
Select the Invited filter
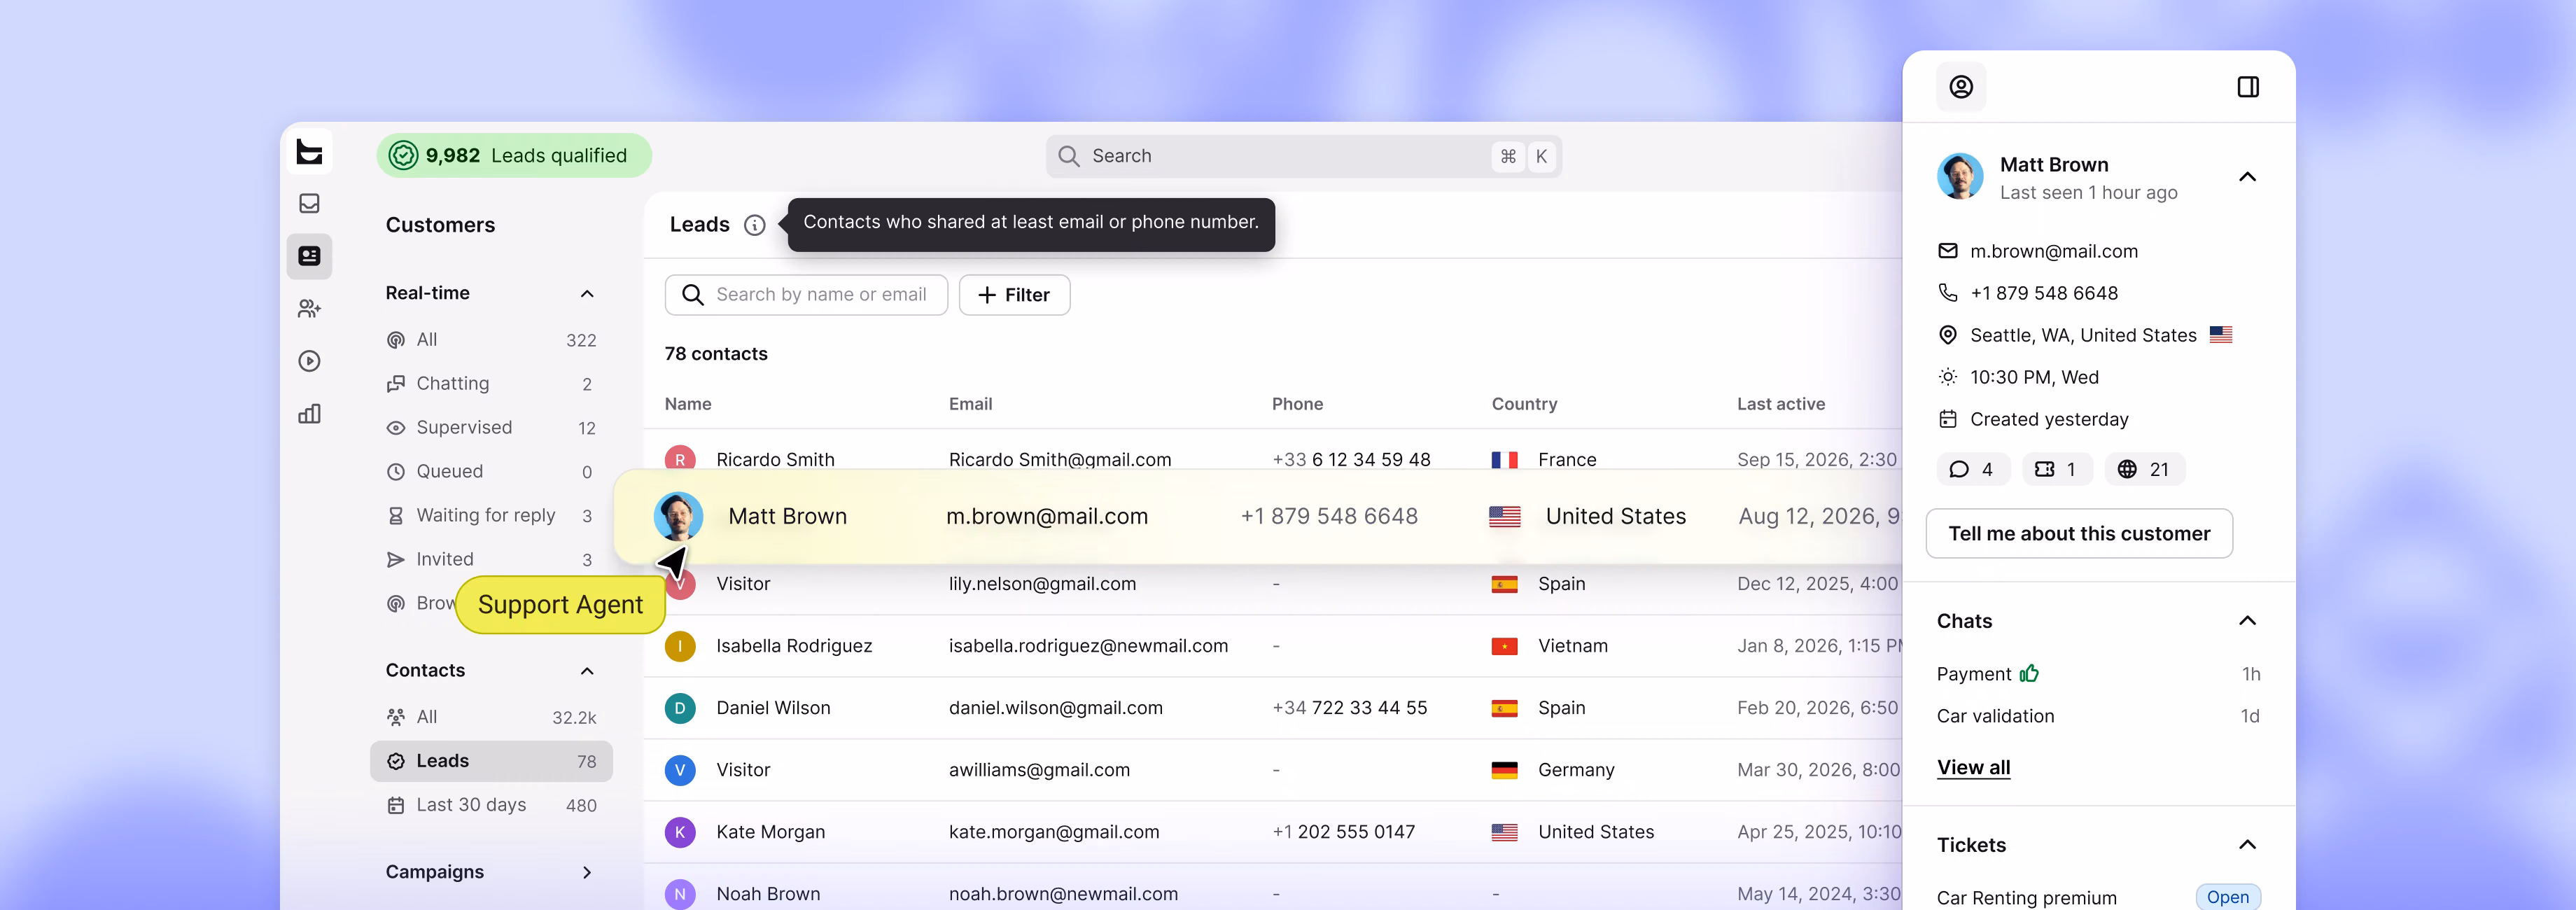coord(491,560)
